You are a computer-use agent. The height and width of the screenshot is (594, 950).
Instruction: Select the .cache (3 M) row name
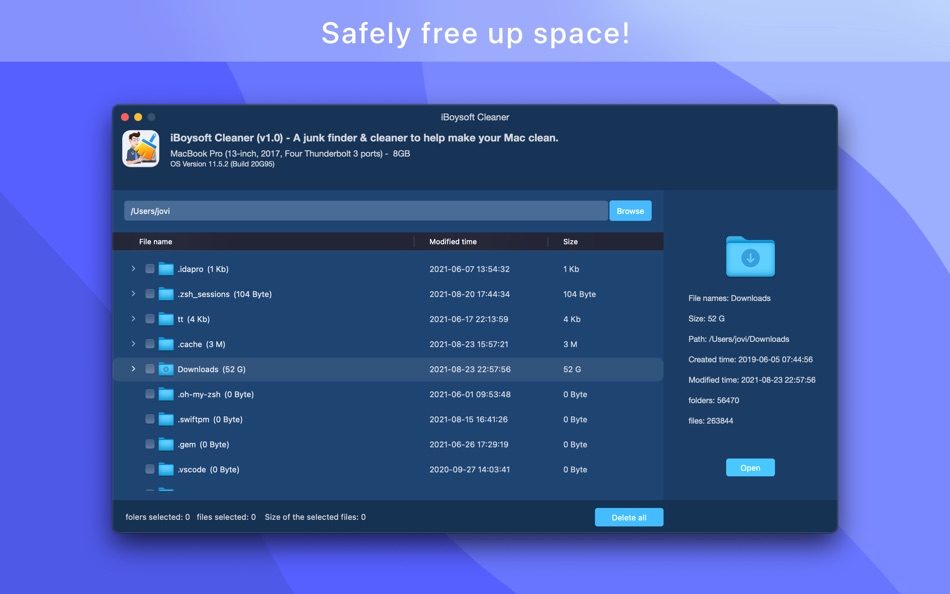(x=201, y=344)
